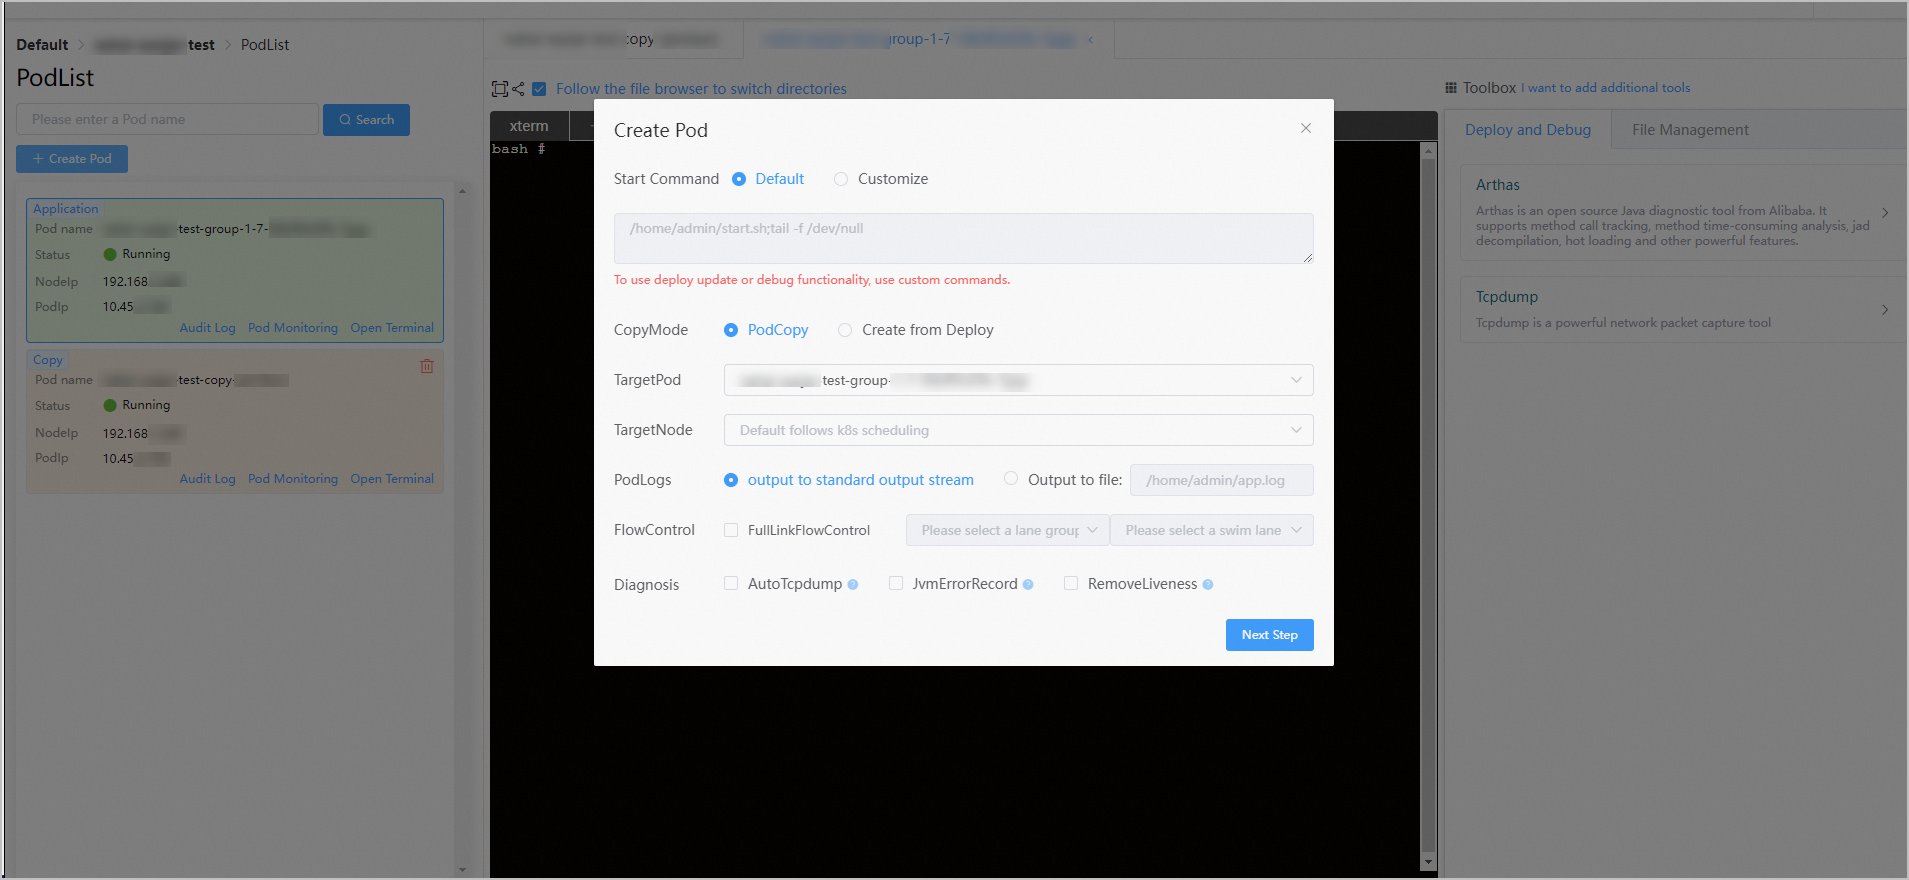Toggle Follow the file browser checkbox
The width and height of the screenshot is (1909, 880).
click(x=539, y=89)
